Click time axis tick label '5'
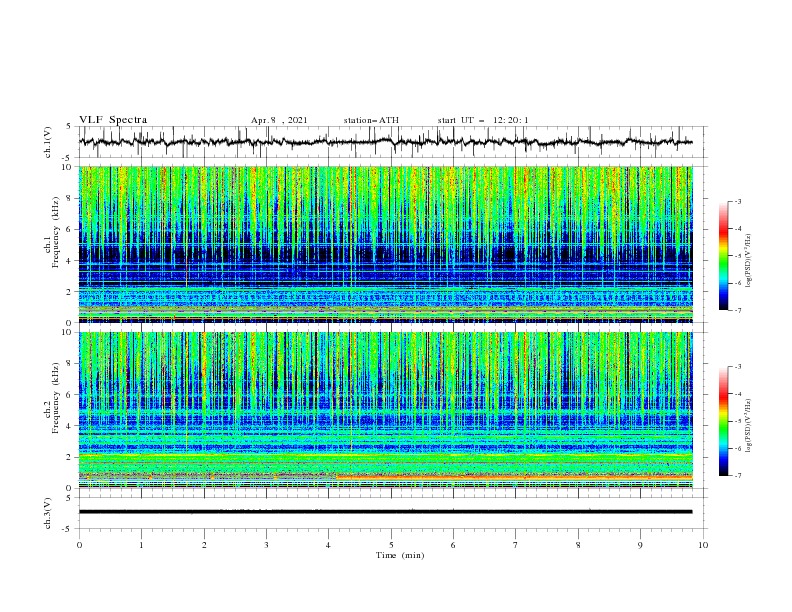 391,545
